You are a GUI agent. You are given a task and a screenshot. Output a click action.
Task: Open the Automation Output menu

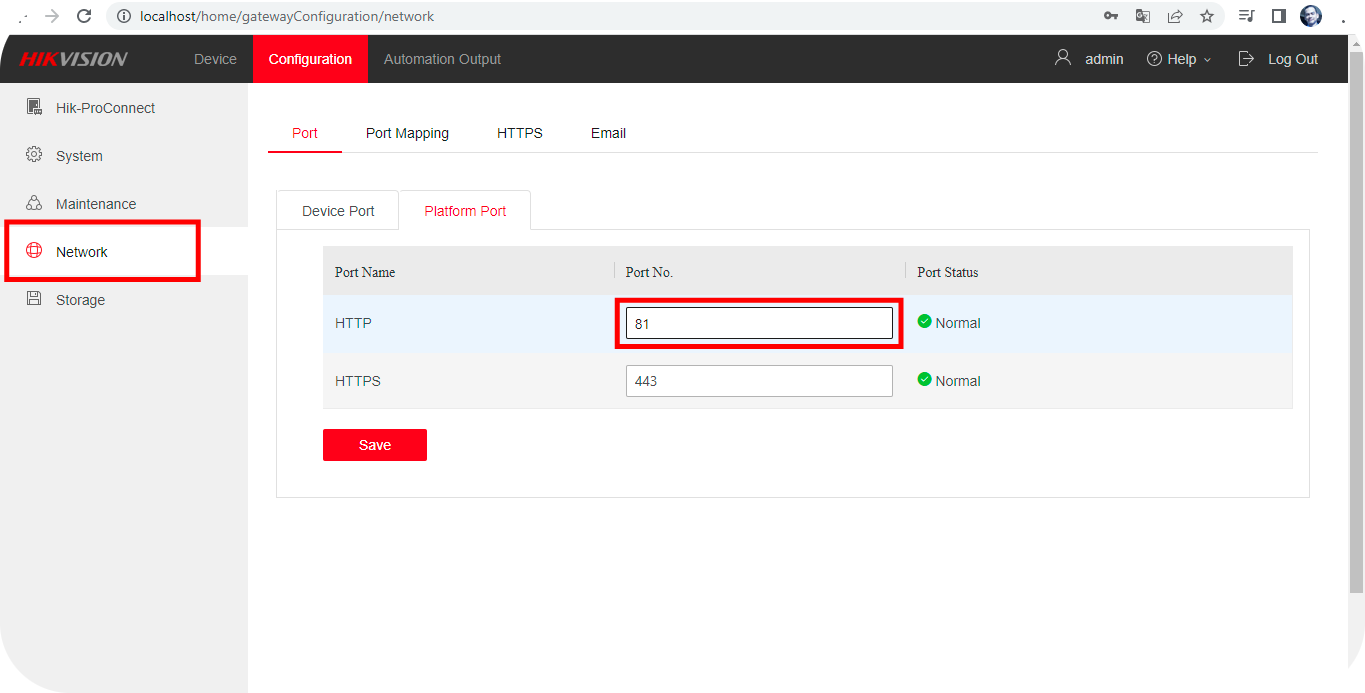(x=442, y=59)
